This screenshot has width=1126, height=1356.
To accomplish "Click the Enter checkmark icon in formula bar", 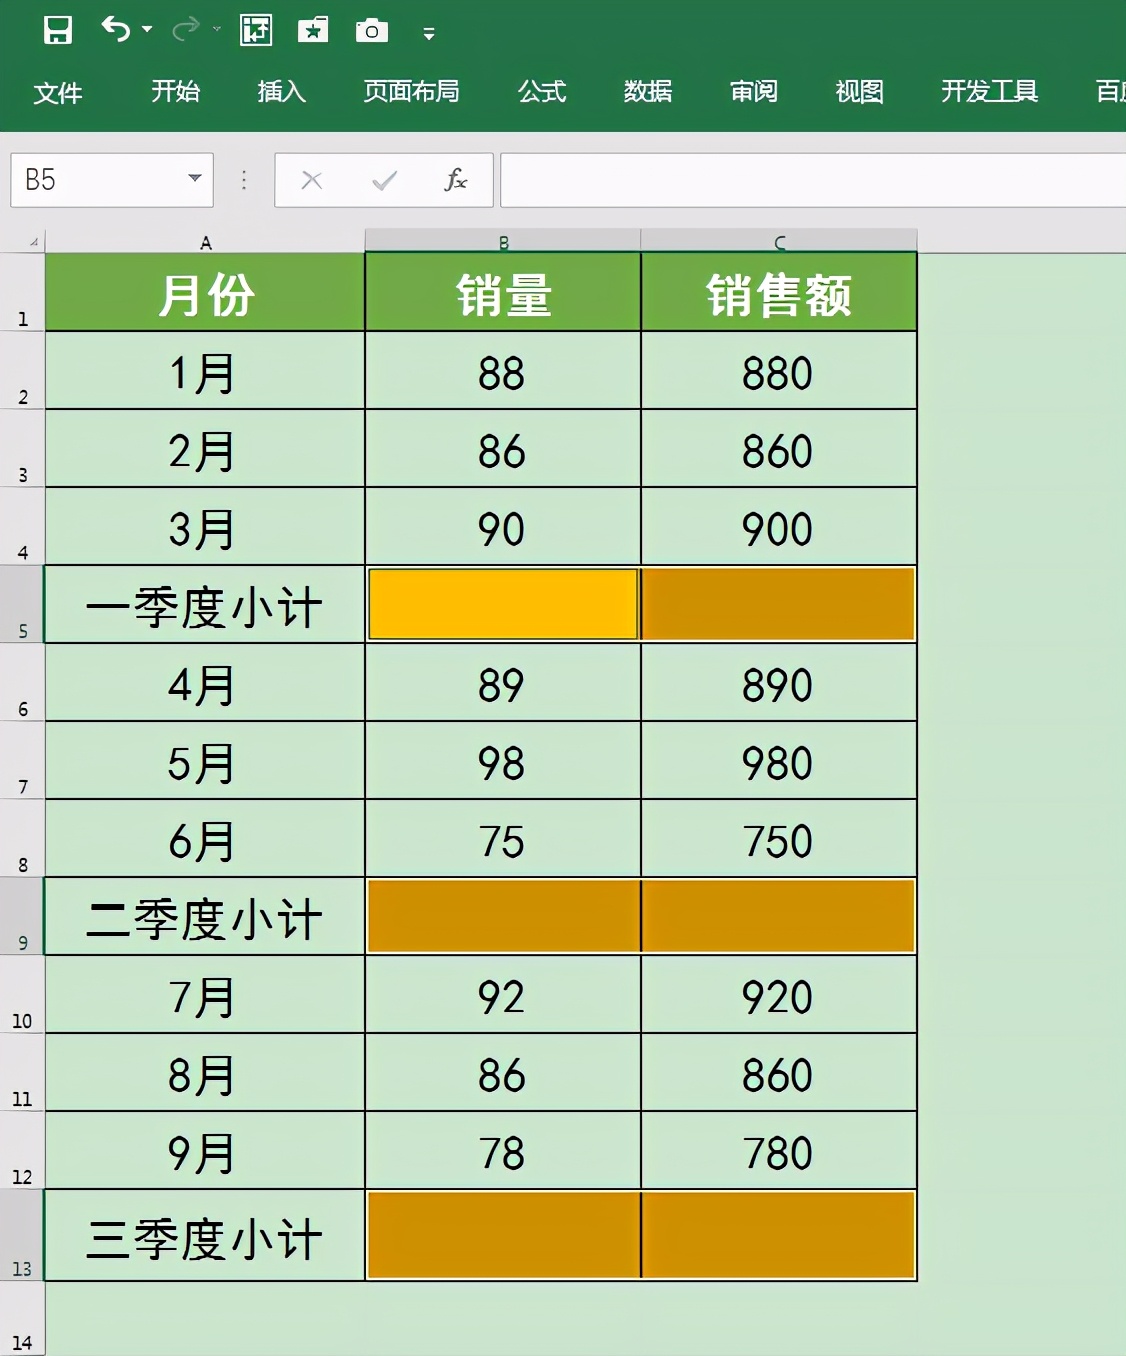I will (x=384, y=180).
